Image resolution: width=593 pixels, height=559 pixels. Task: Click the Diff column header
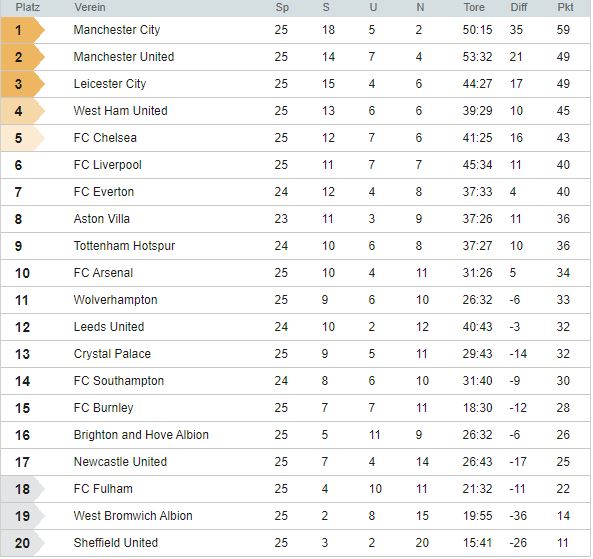[x=518, y=7]
